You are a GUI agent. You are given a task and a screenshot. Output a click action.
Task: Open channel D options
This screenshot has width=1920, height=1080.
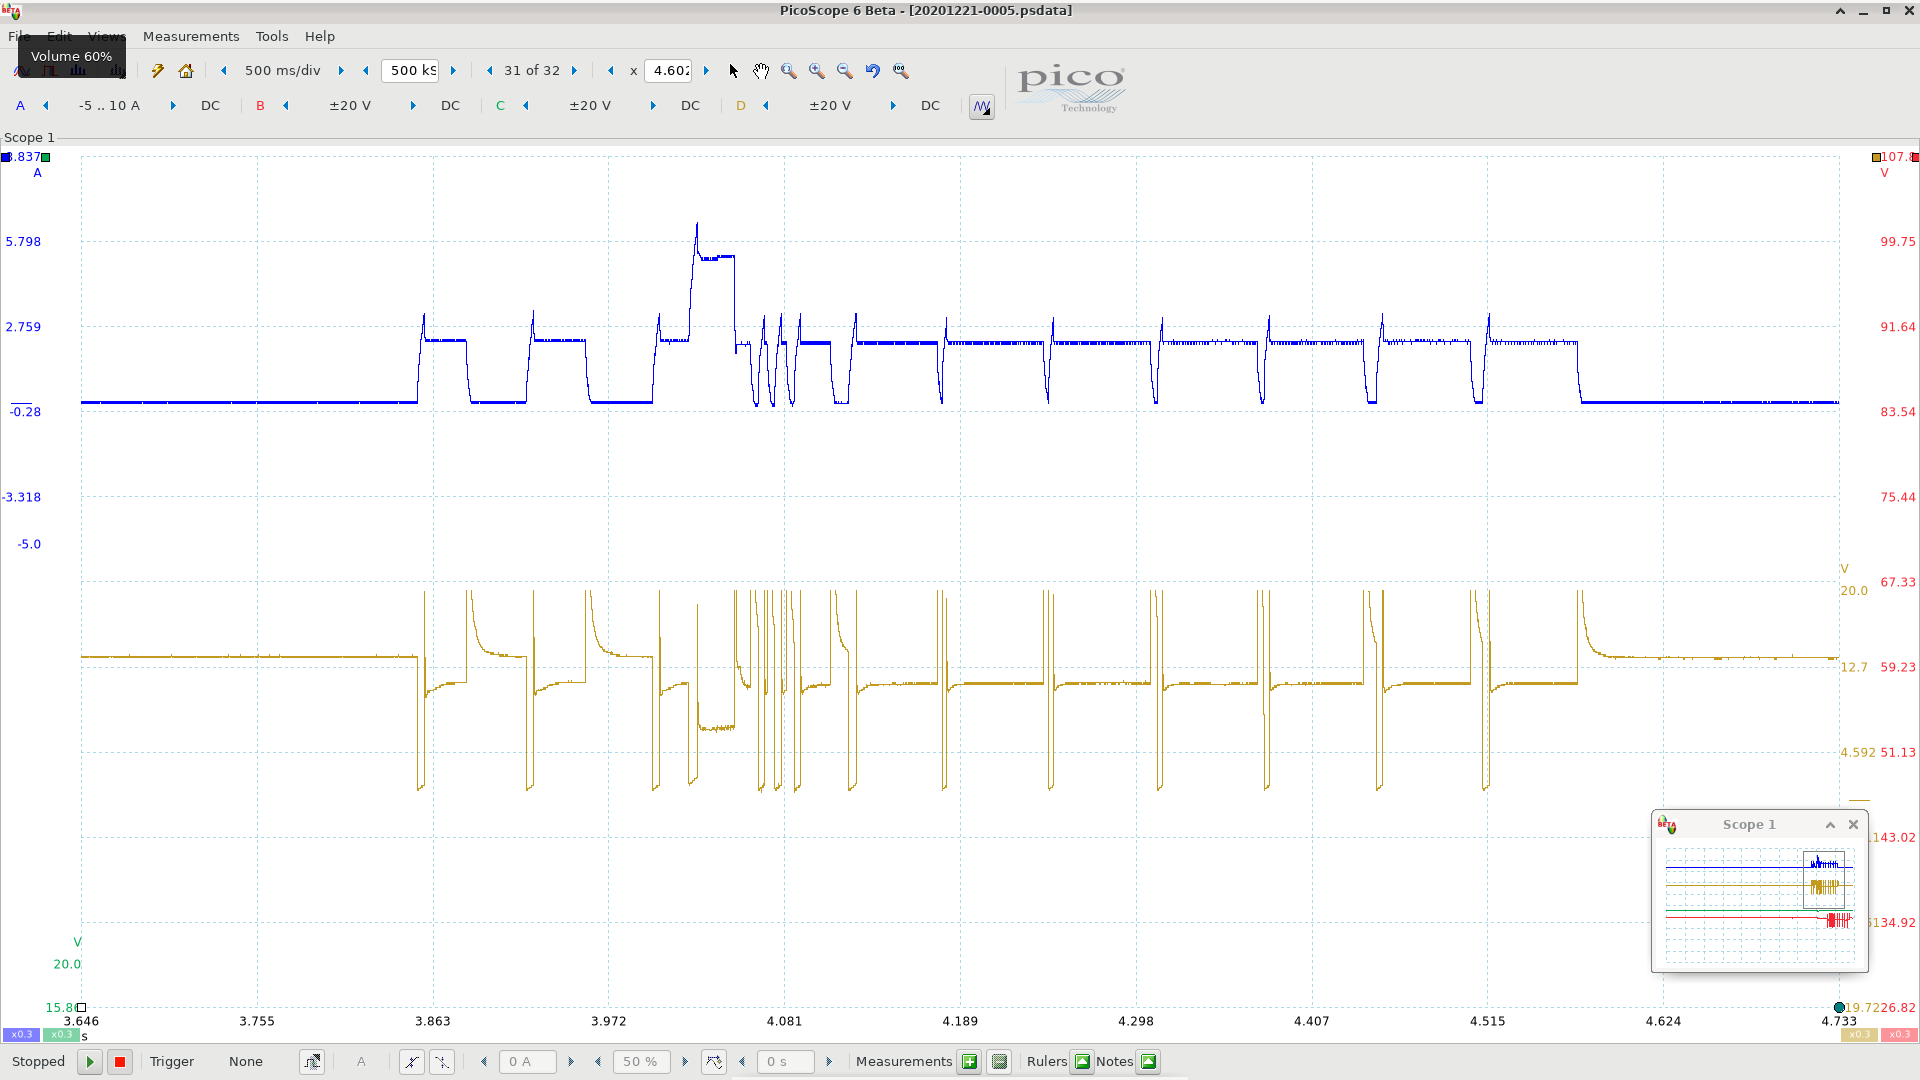pos(741,106)
